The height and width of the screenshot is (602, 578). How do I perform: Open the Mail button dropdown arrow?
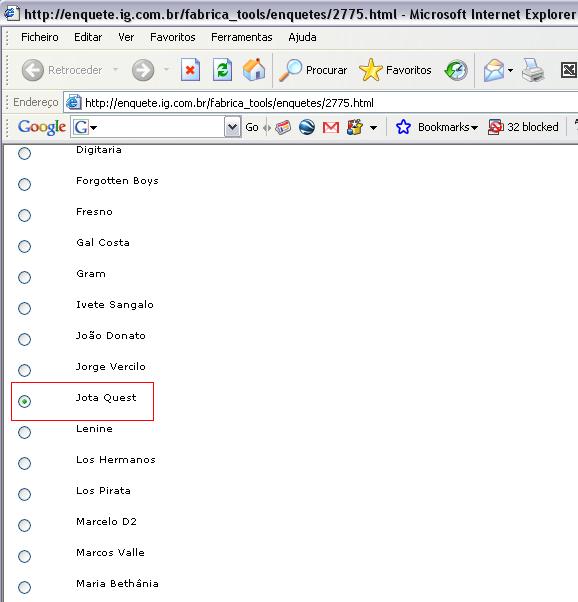point(510,70)
